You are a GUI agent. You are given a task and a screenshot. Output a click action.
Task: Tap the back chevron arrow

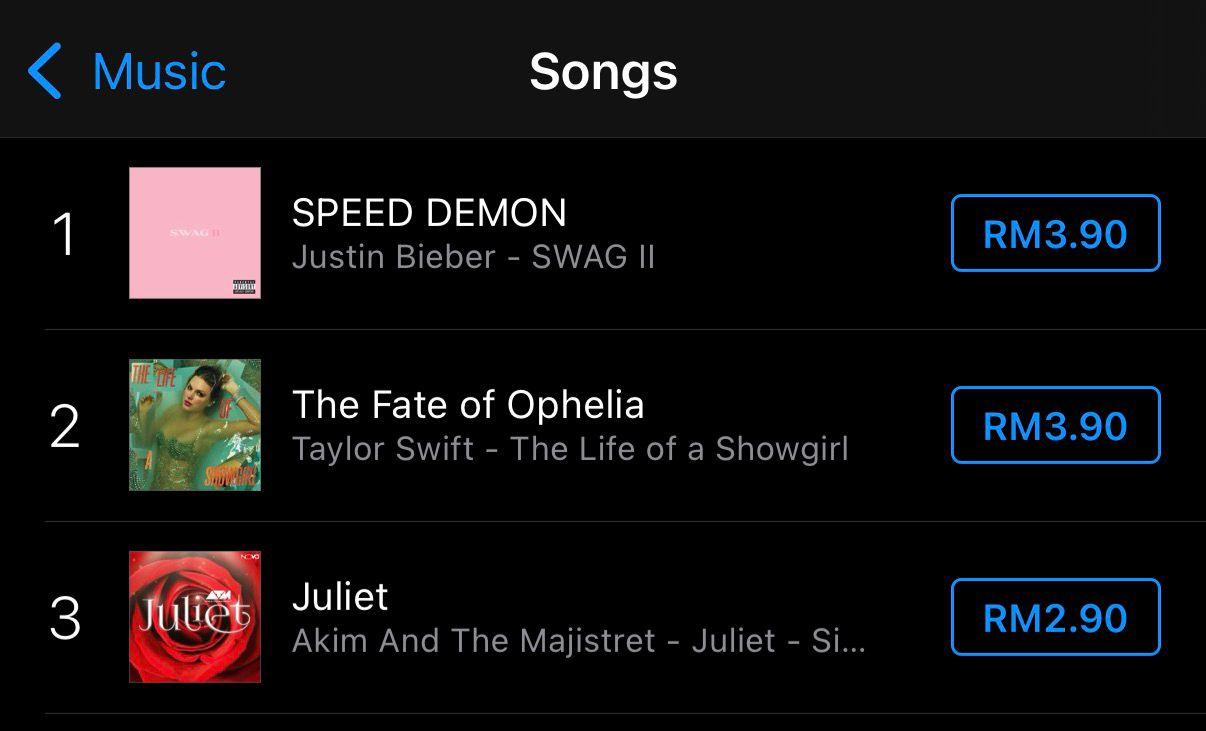pos(45,71)
